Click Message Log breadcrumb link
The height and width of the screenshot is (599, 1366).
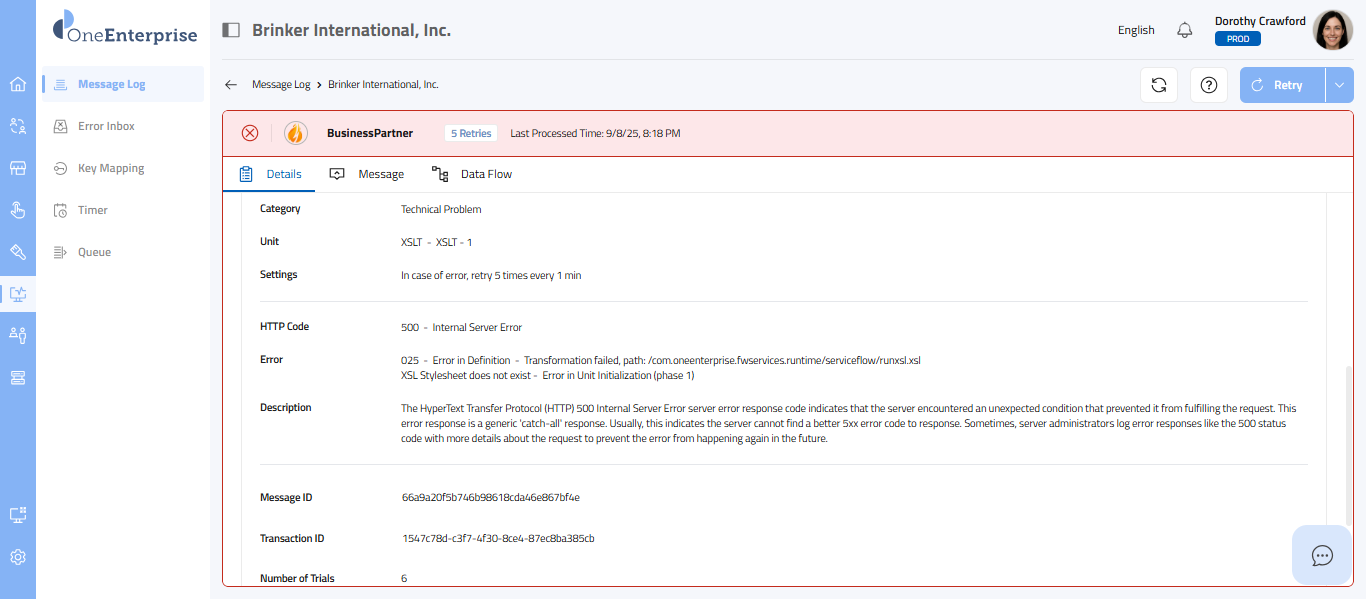[281, 85]
